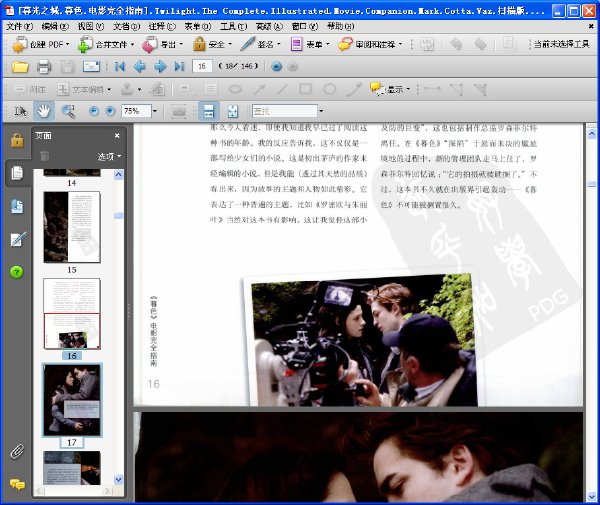Click the green help sidebar icon
The height and width of the screenshot is (505, 600).
pyautogui.click(x=16, y=272)
